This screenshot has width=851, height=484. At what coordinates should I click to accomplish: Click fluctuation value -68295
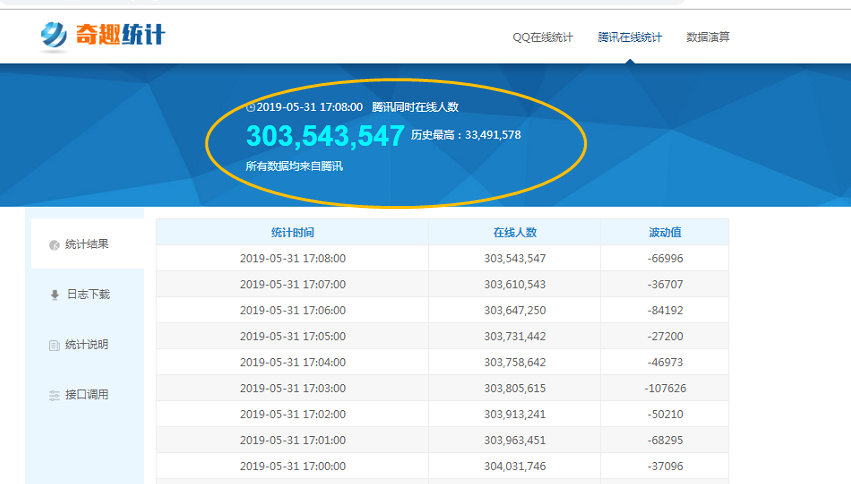coord(665,441)
